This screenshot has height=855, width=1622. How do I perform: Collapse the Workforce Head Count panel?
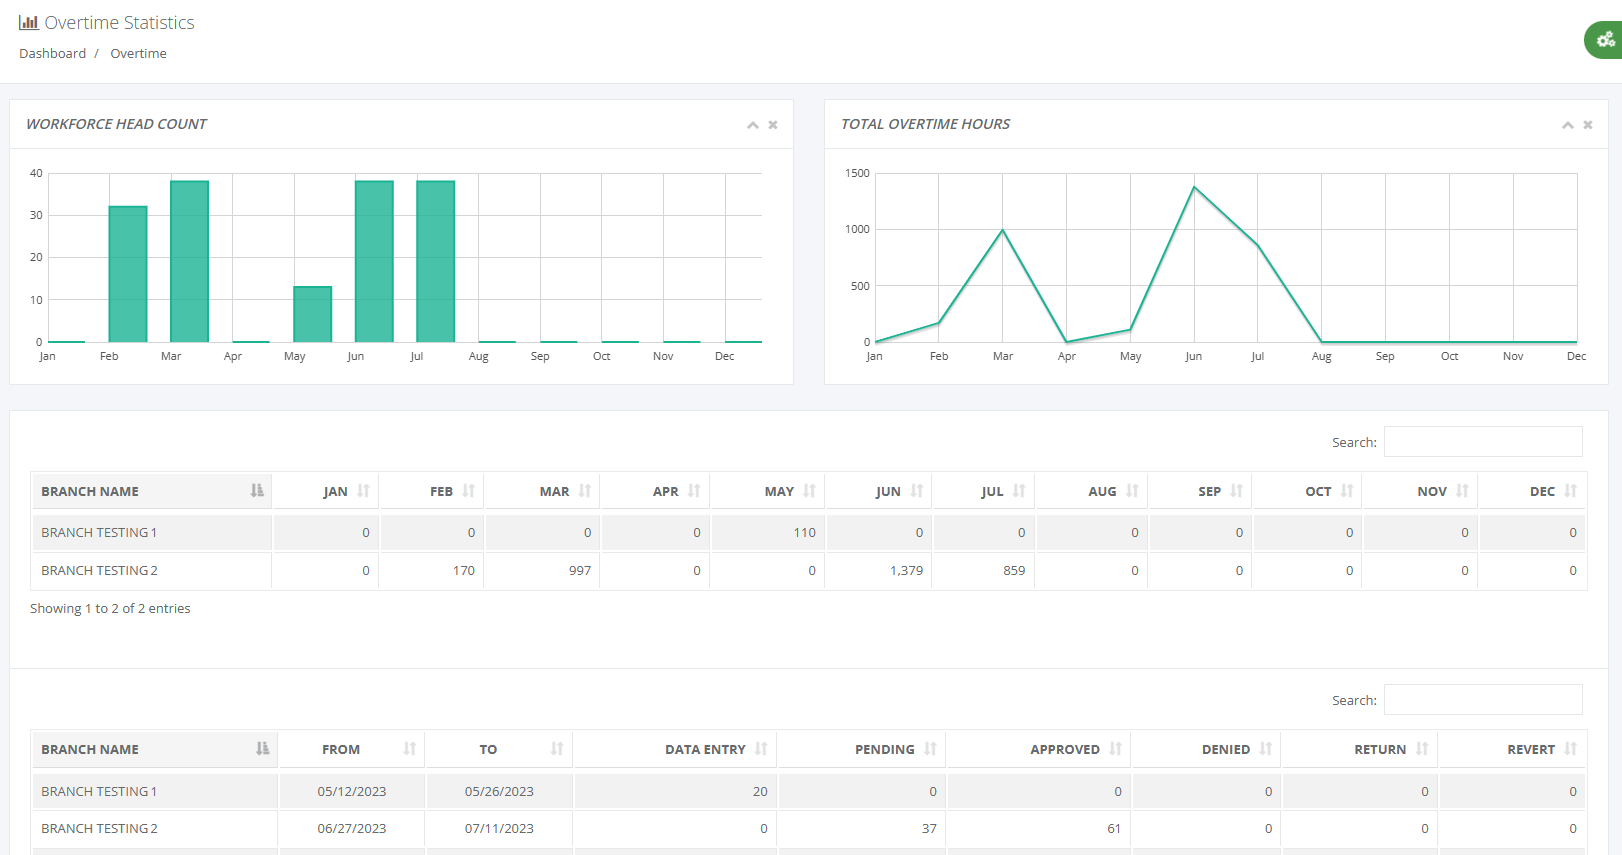(x=753, y=125)
